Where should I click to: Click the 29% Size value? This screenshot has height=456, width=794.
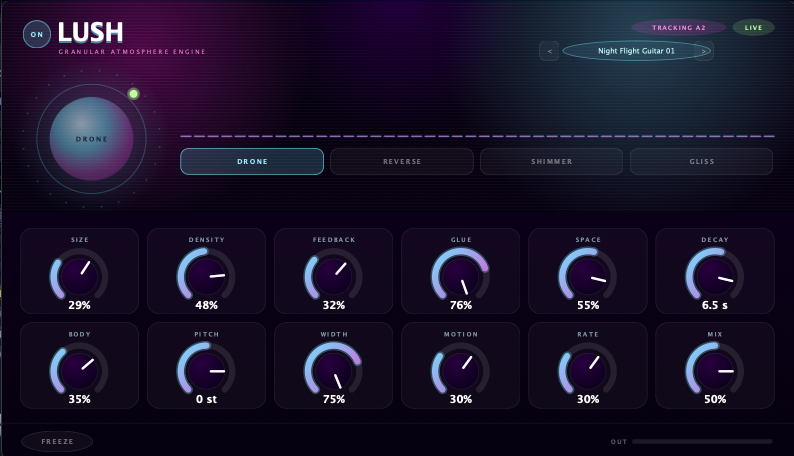[80, 305]
